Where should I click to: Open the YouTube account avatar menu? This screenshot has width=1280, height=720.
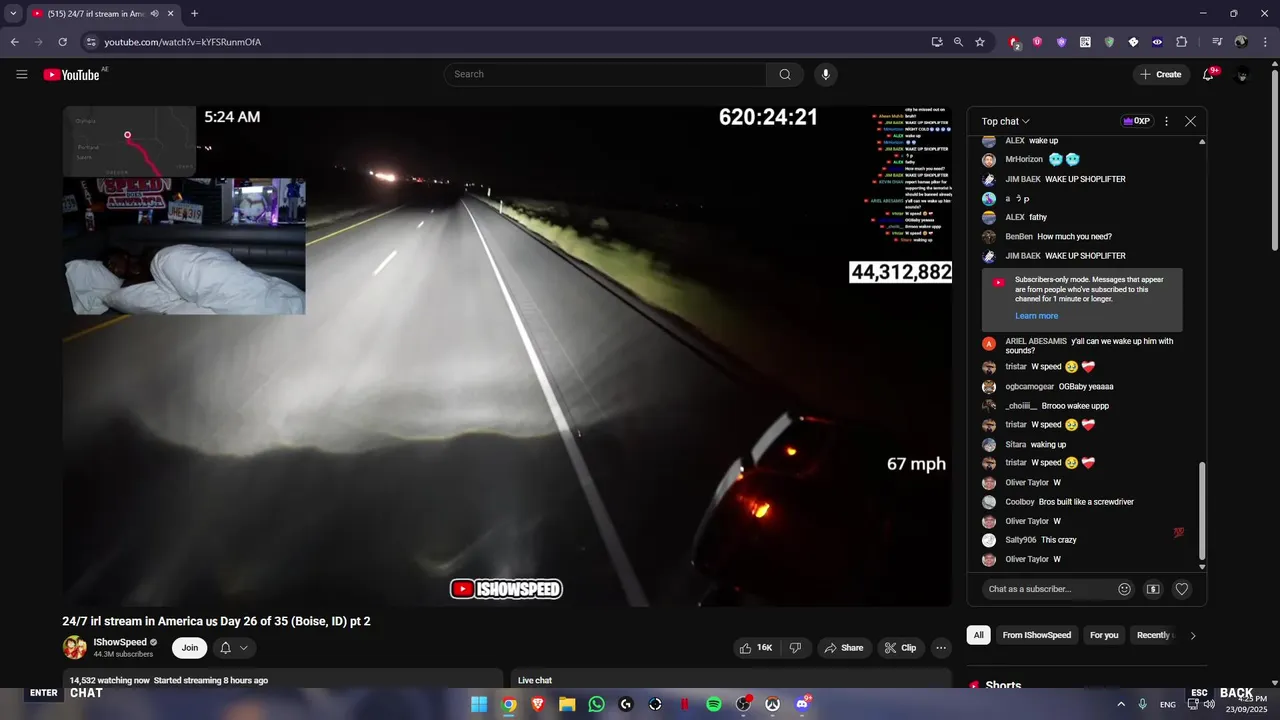(x=1243, y=74)
